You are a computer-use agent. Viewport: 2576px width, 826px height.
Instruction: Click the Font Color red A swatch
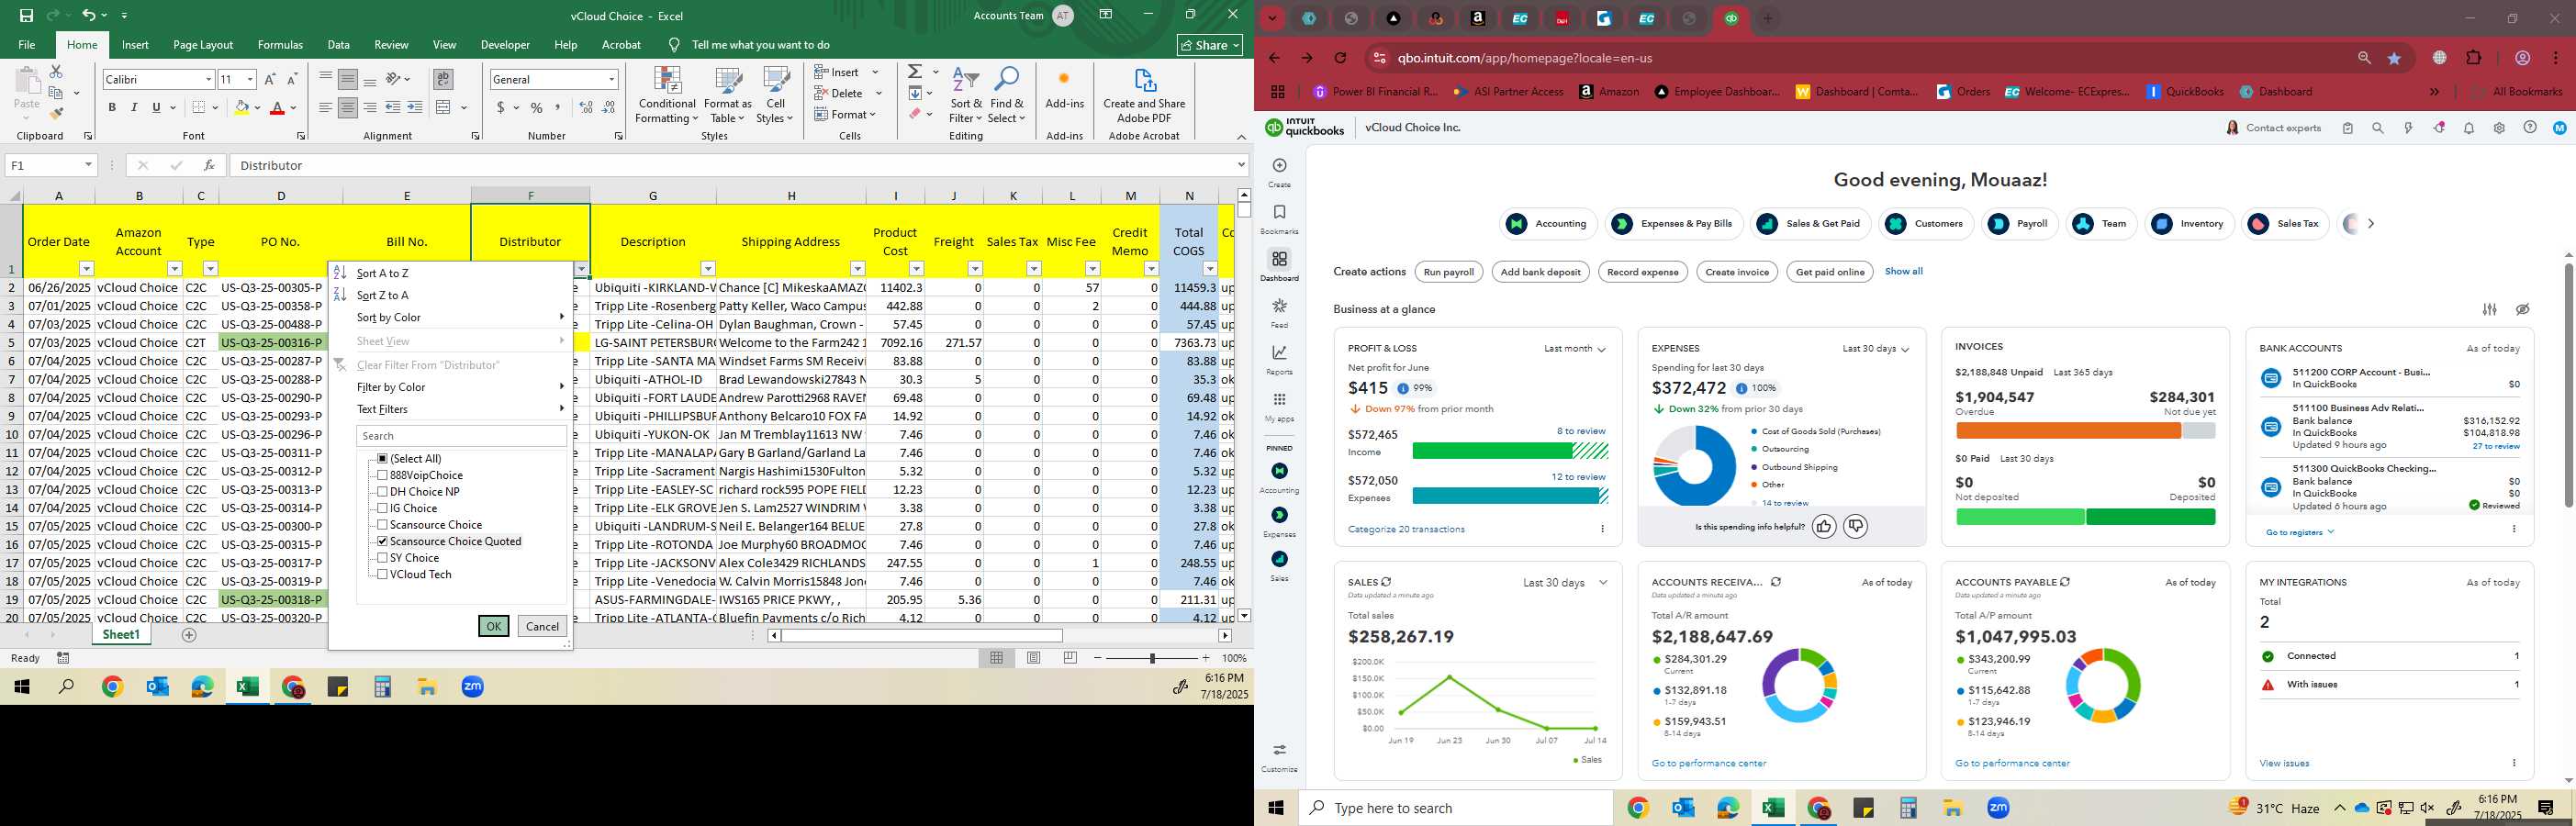pos(277,107)
